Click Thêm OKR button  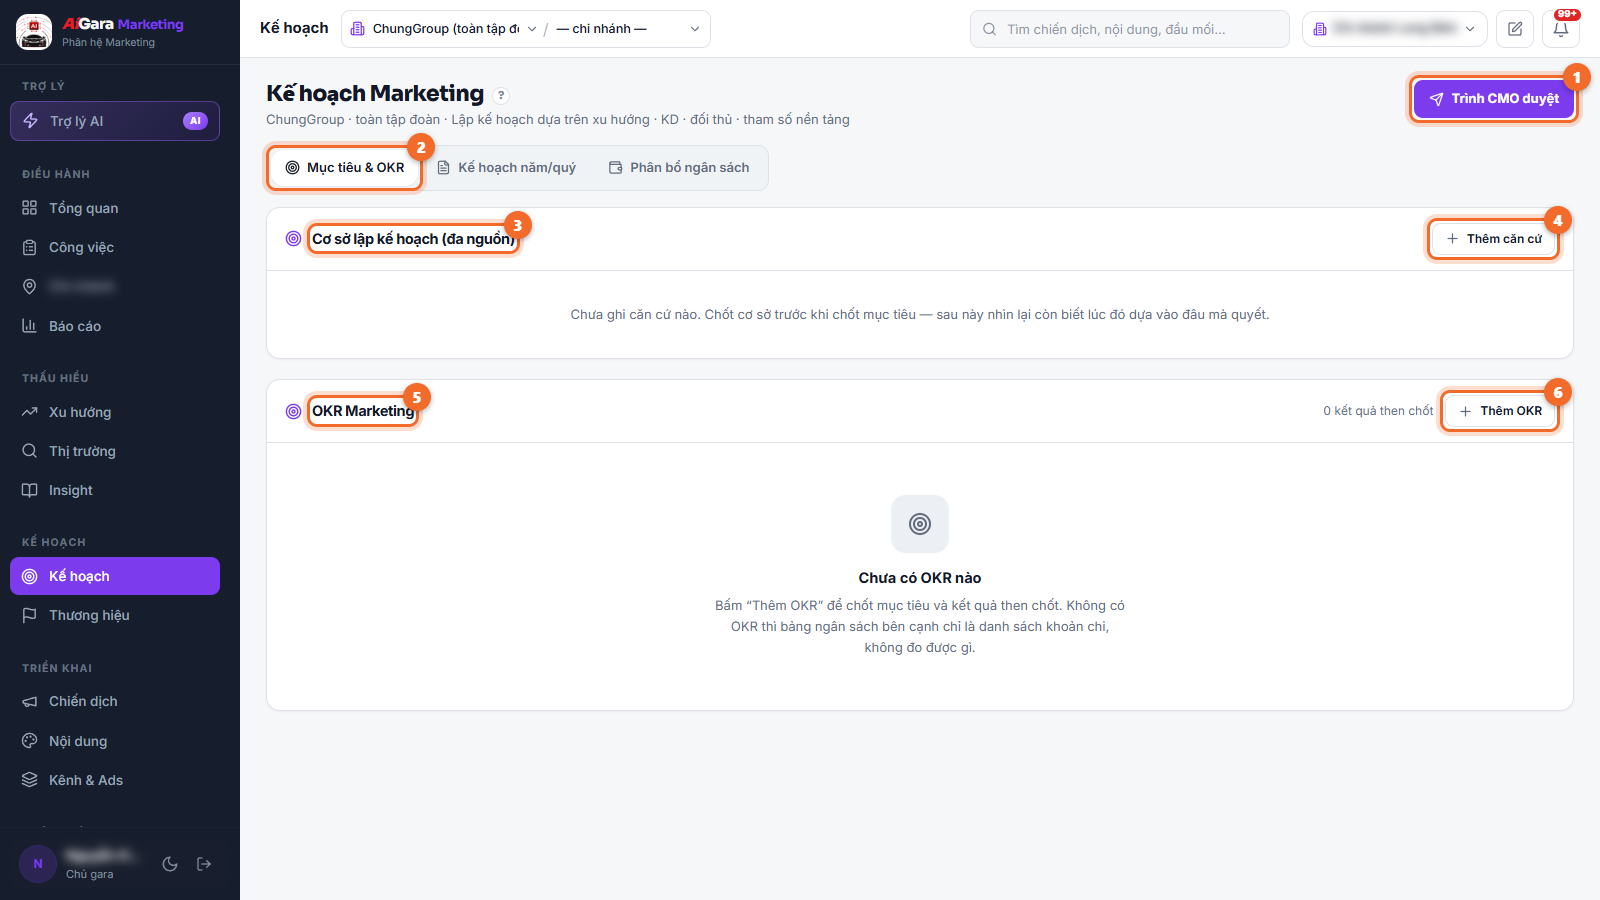click(x=1501, y=411)
